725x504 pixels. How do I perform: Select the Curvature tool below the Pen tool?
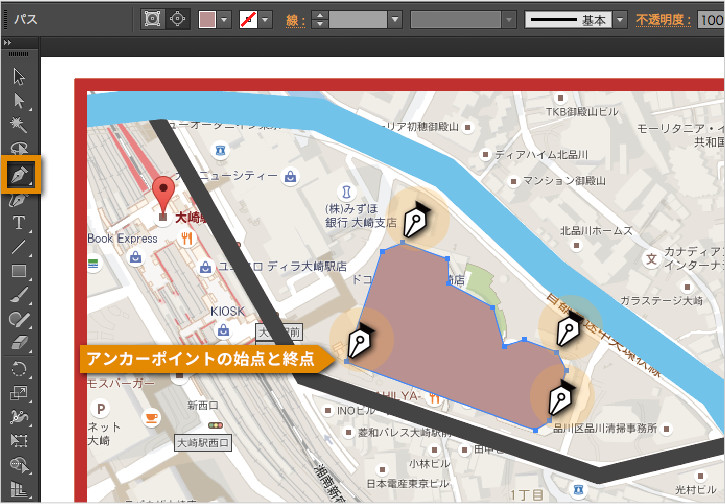(19, 200)
